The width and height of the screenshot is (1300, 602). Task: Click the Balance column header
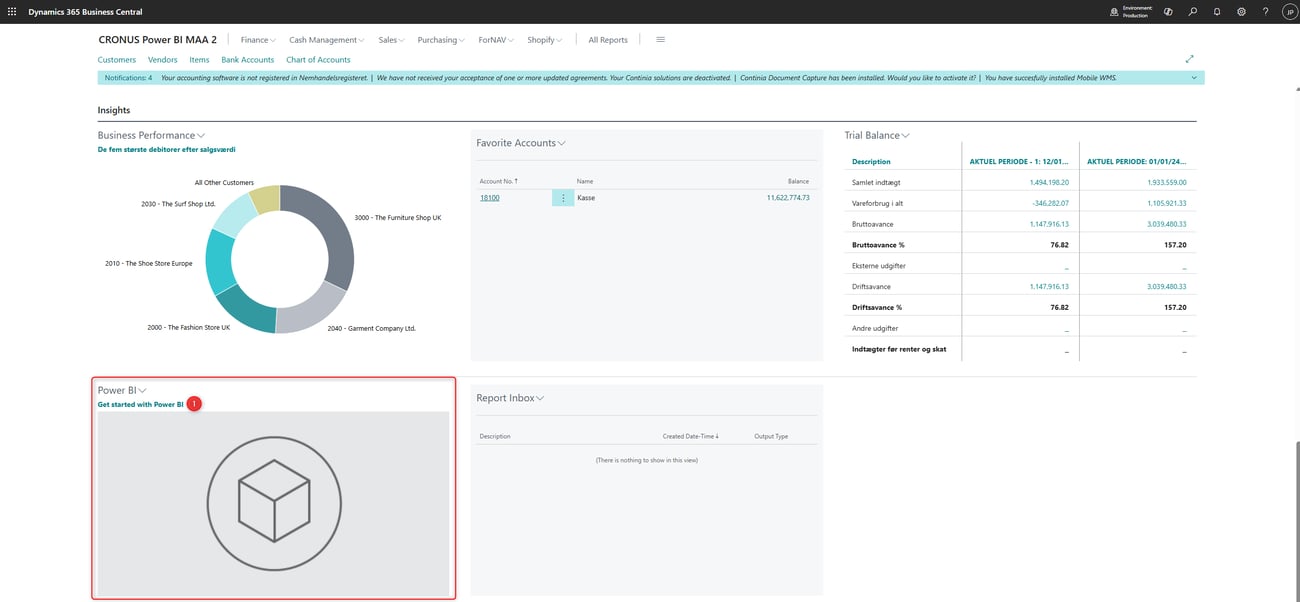[x=798, y=181]
